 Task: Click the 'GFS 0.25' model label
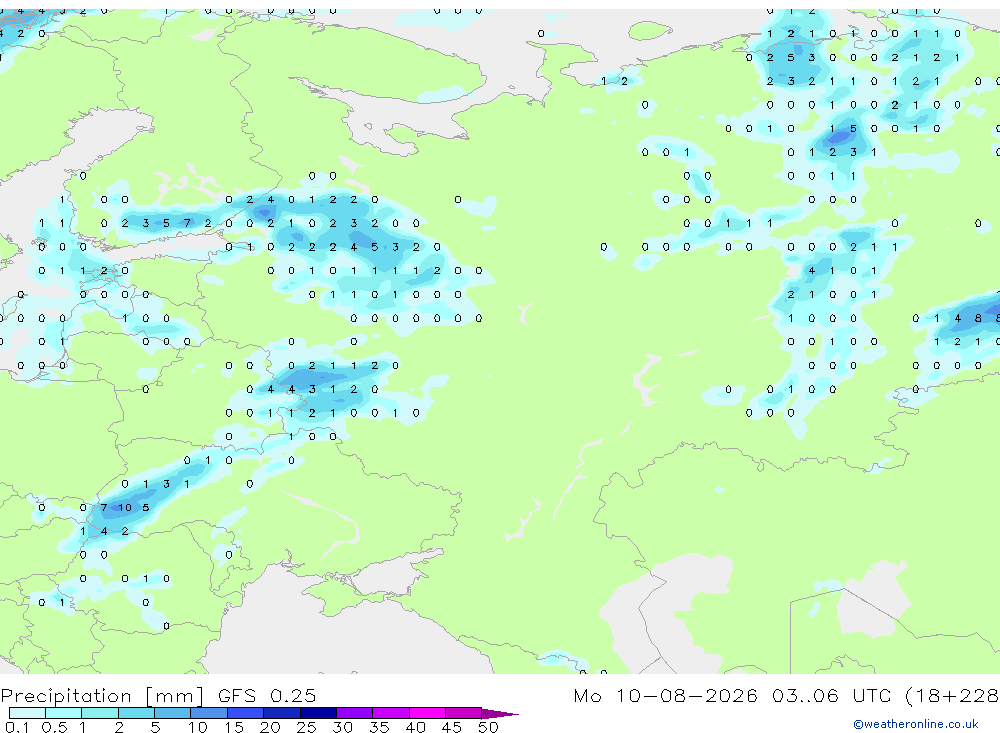267,695
